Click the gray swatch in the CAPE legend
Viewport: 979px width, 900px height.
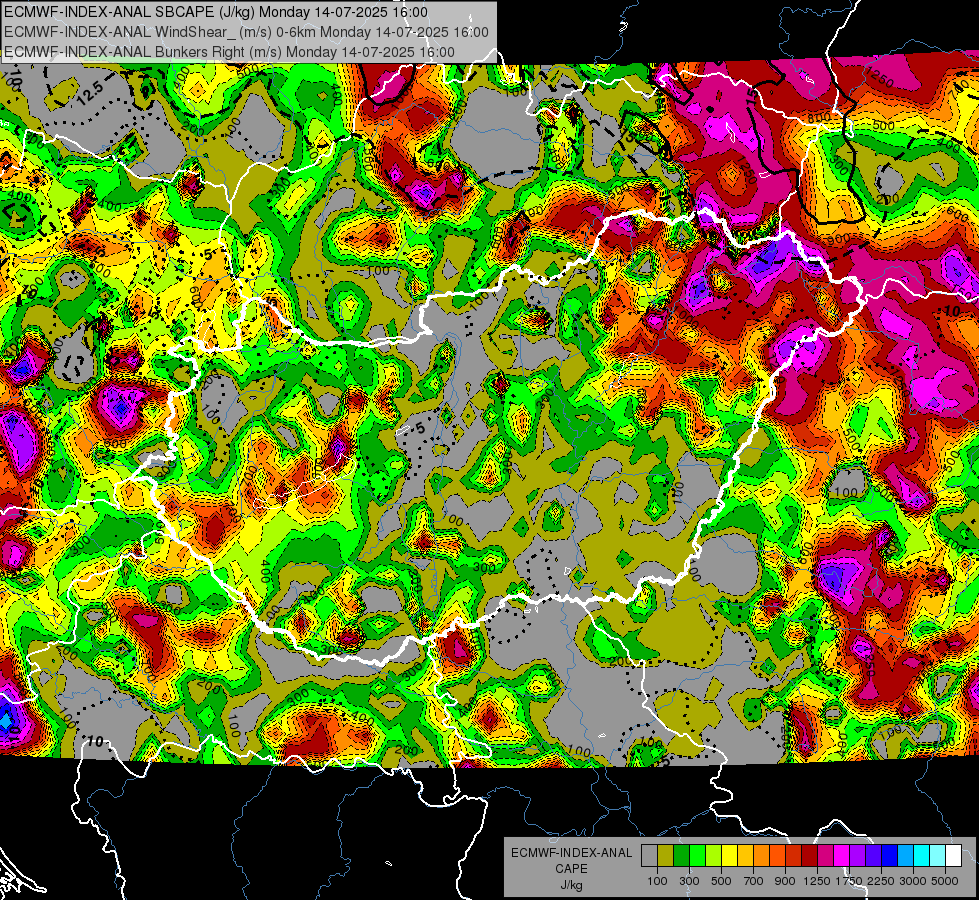[649, 856]
